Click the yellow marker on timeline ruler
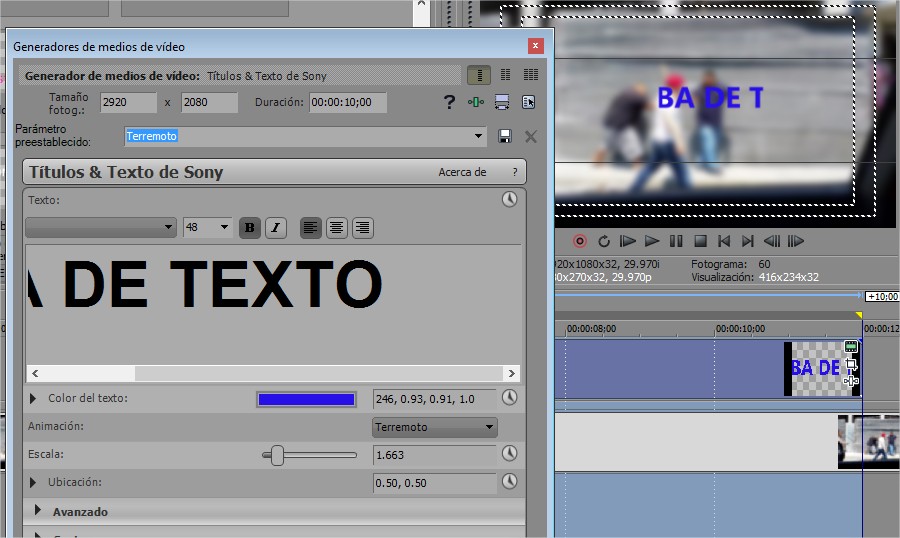The image size is (900, 538). pyautogui.click(x=859, y=315)
